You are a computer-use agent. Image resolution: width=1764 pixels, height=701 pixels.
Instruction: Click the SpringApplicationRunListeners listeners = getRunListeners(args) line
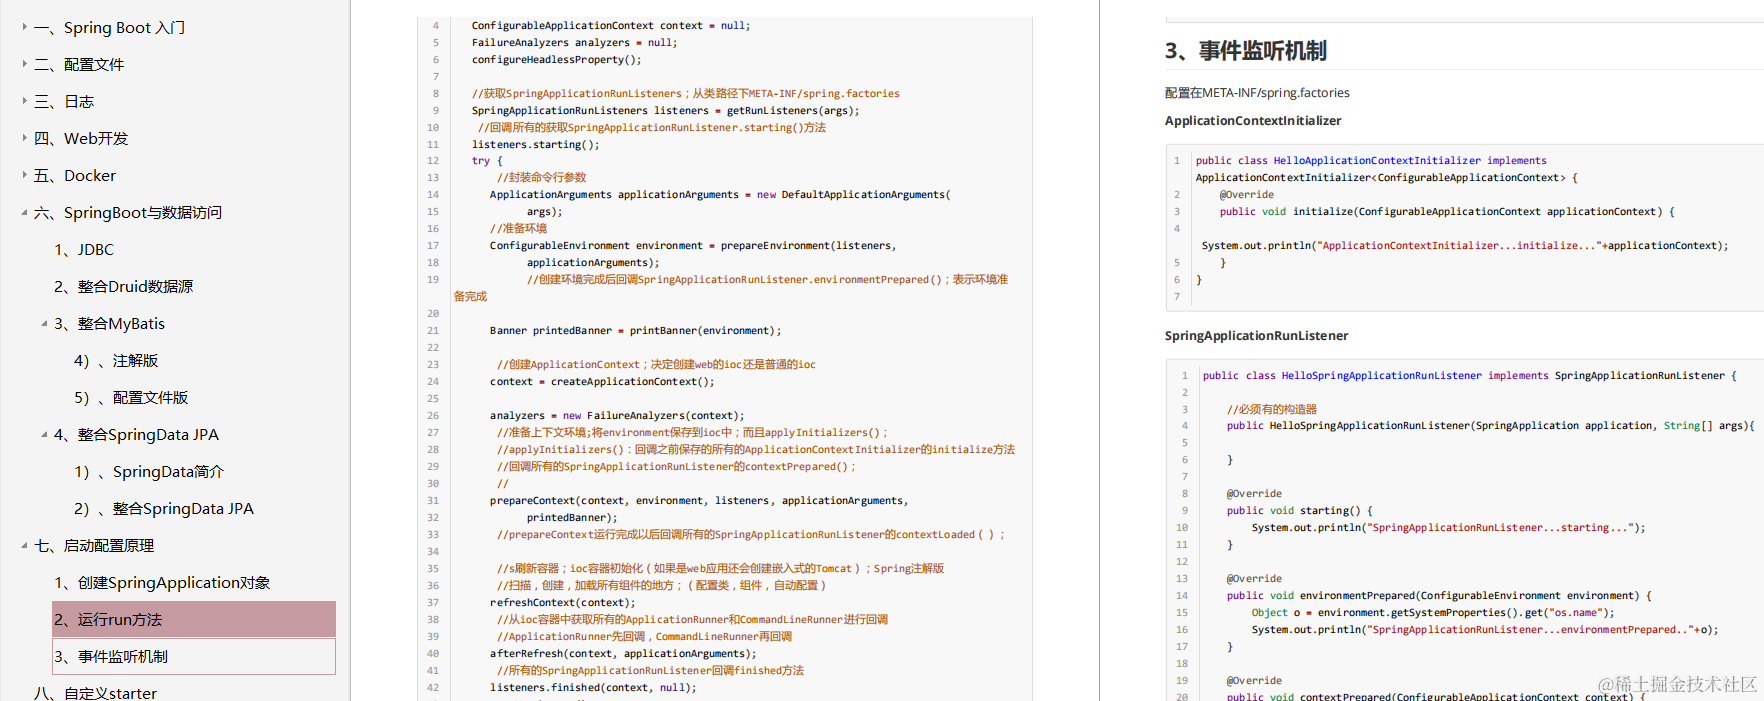(x=666, y=111)
